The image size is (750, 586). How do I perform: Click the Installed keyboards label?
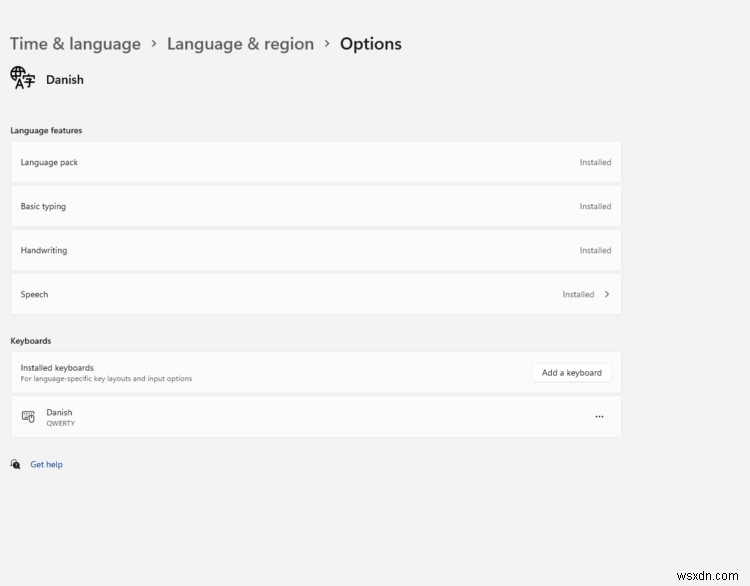point(57,368)
